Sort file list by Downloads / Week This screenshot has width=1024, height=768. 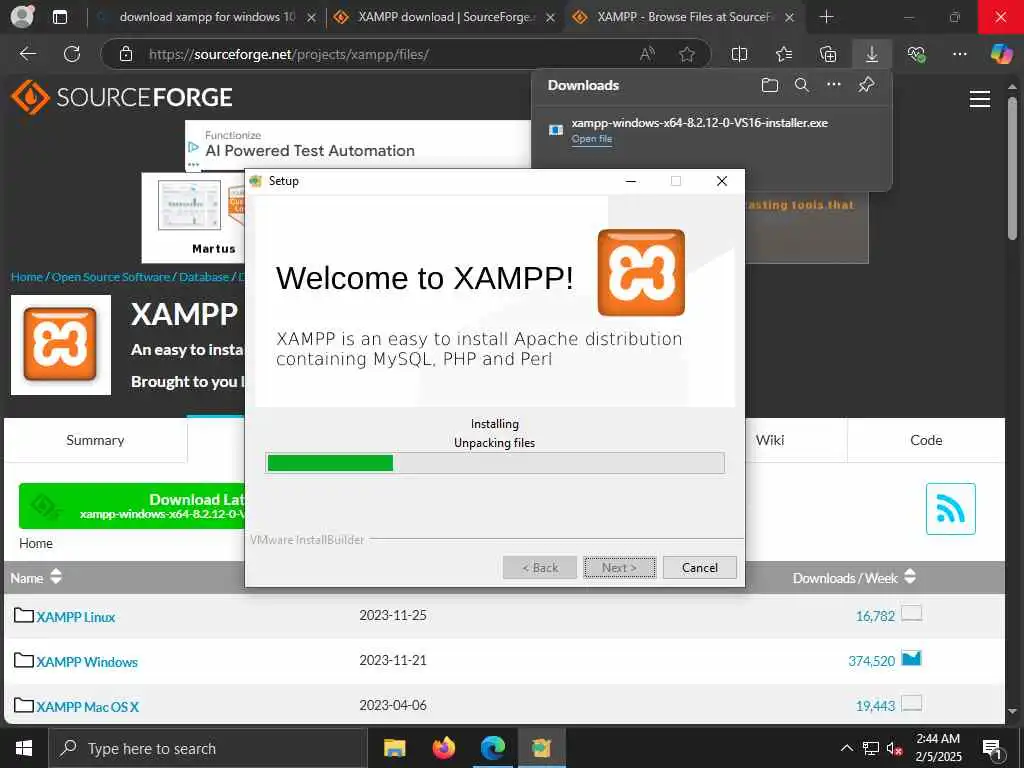(854, 577)
